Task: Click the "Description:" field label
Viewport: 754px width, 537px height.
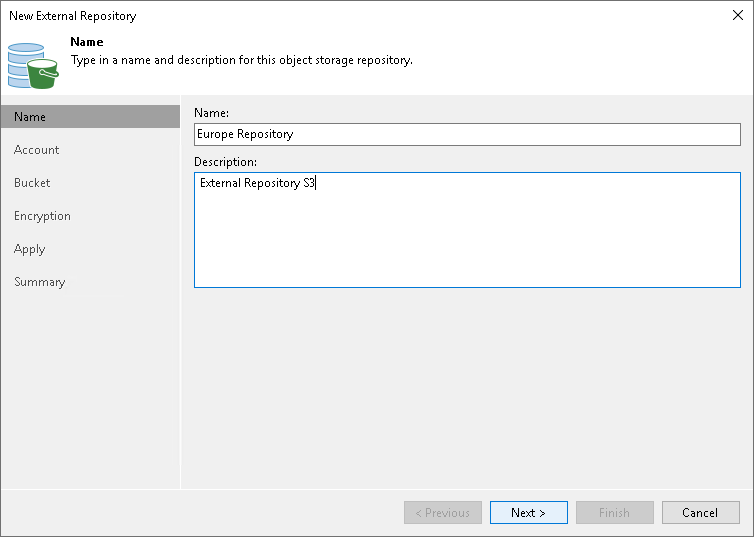Action: (225, 161)
